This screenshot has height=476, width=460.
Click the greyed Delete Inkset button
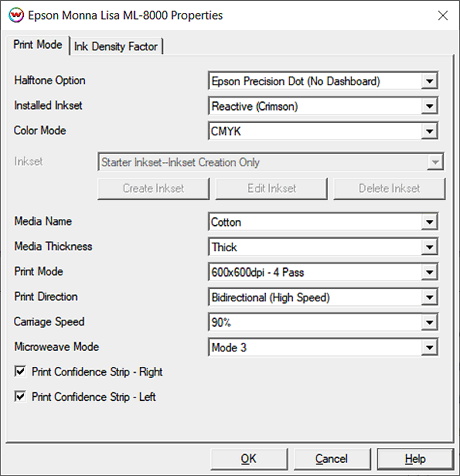pos(389,189)
